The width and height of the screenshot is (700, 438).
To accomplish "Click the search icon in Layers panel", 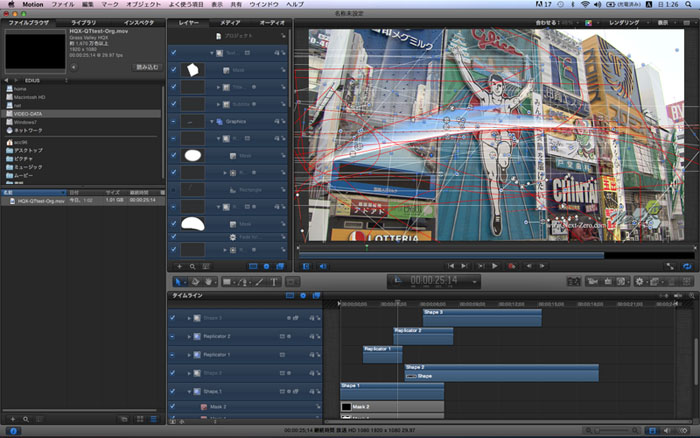I will pyautogui.click(x=192, y=267).
